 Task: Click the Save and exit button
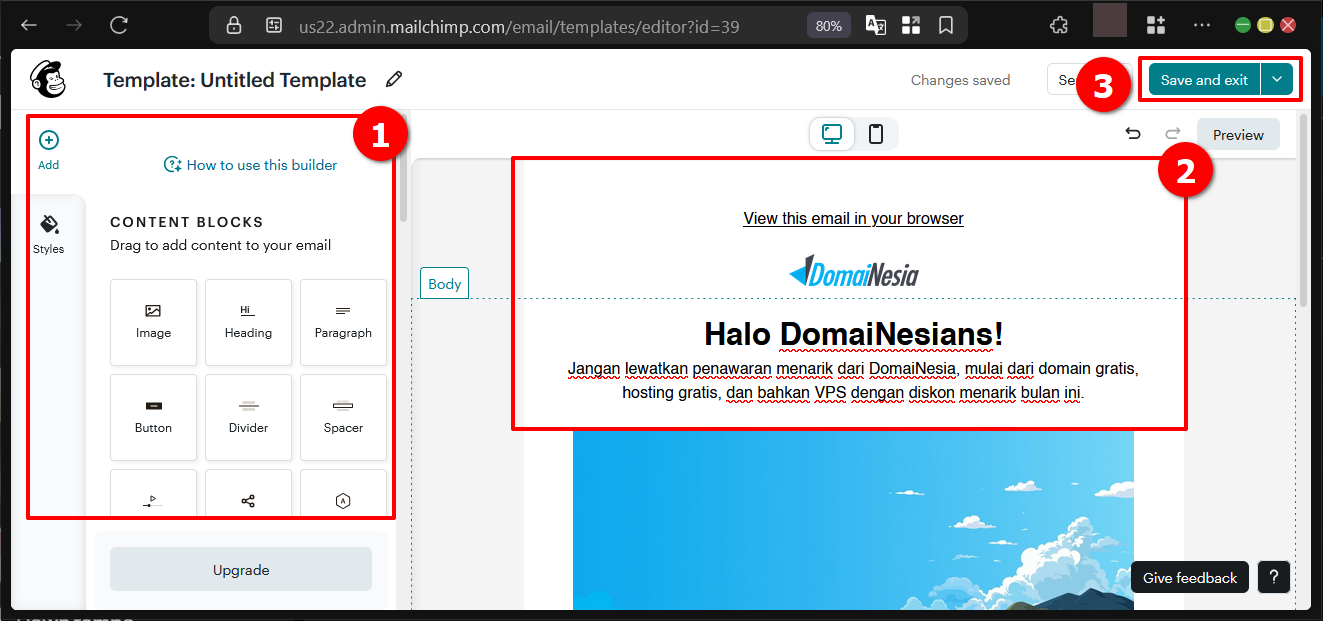point(1203,78)
